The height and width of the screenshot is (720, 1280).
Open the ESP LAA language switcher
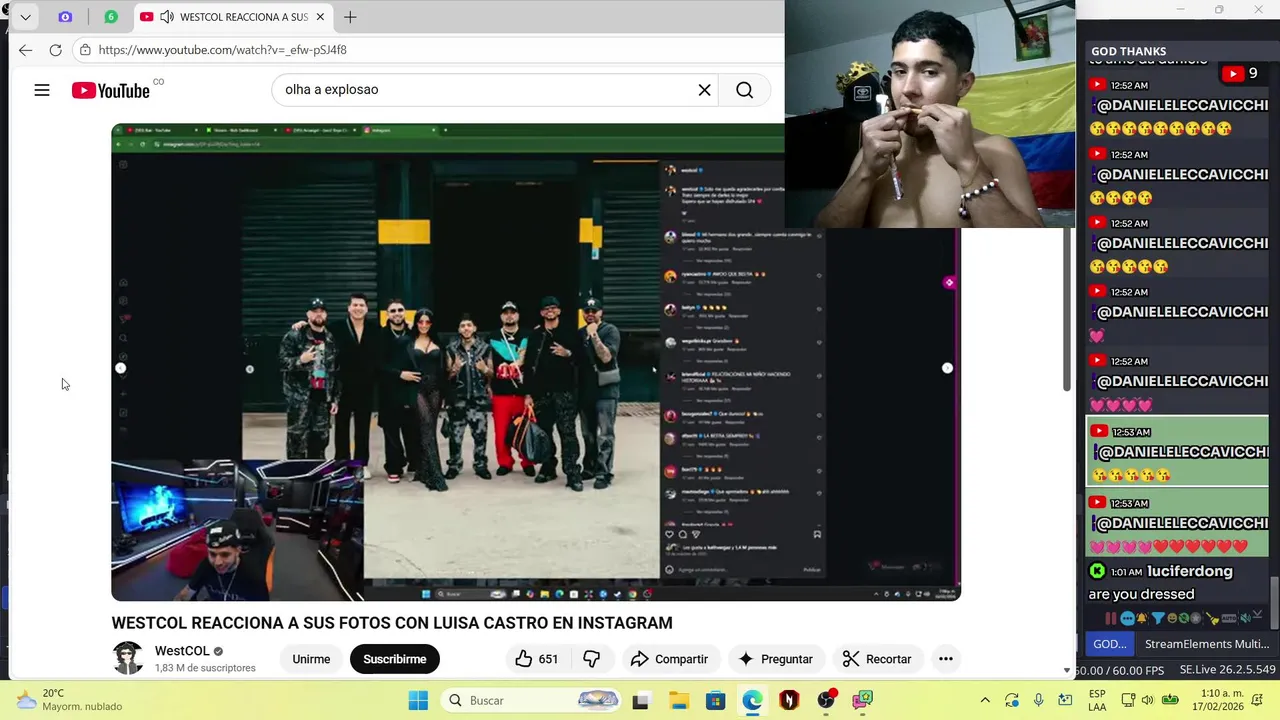click(x=1097, y=700)
